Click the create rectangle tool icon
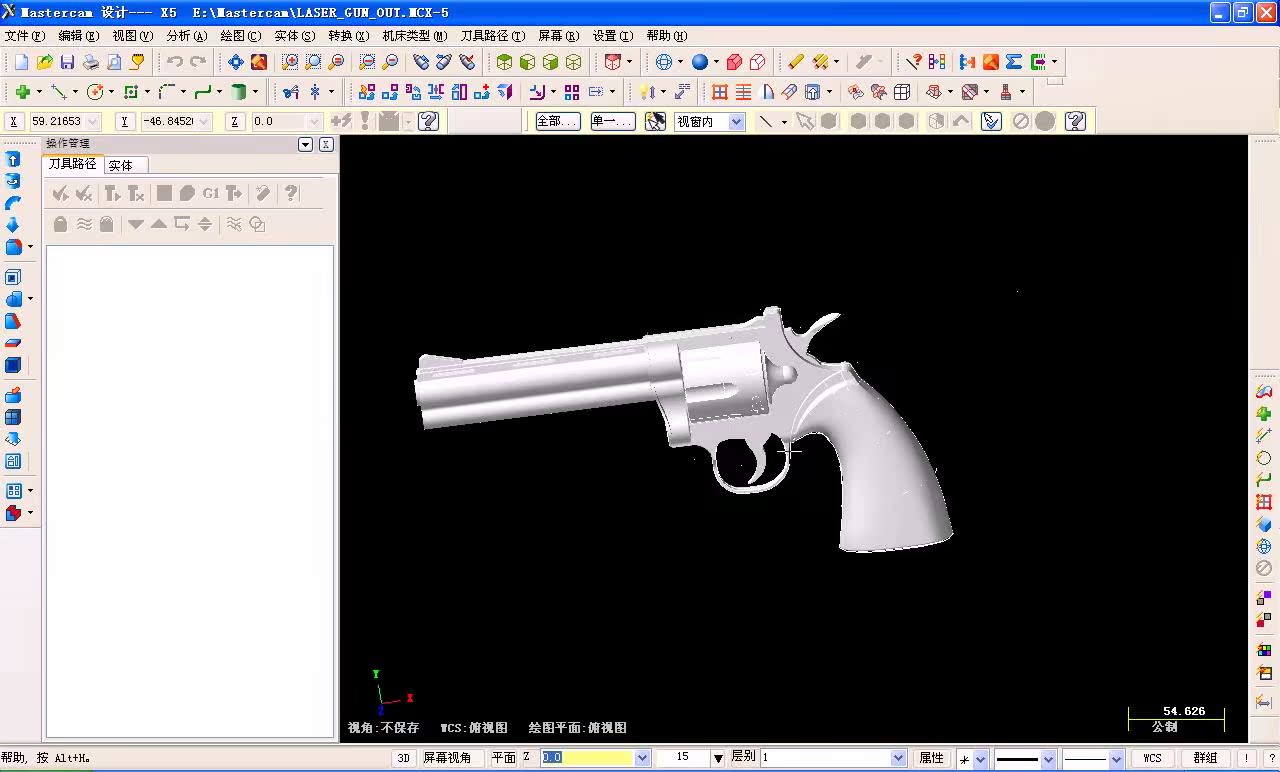 coord(131,92)
